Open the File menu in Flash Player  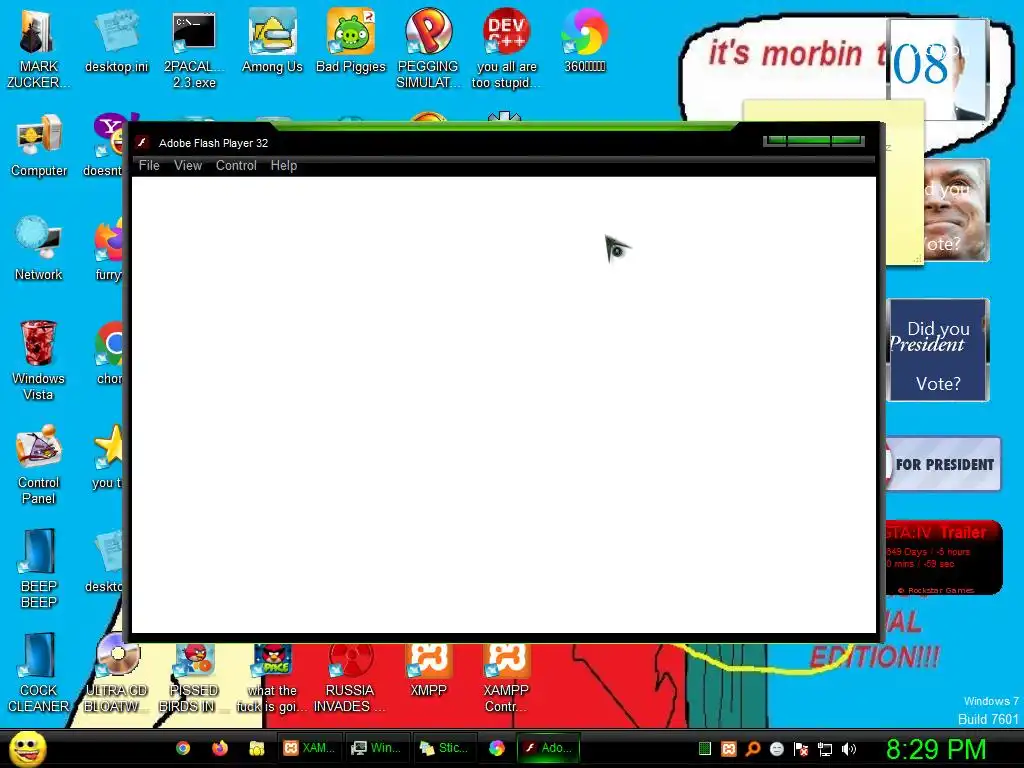coord(149,166)
